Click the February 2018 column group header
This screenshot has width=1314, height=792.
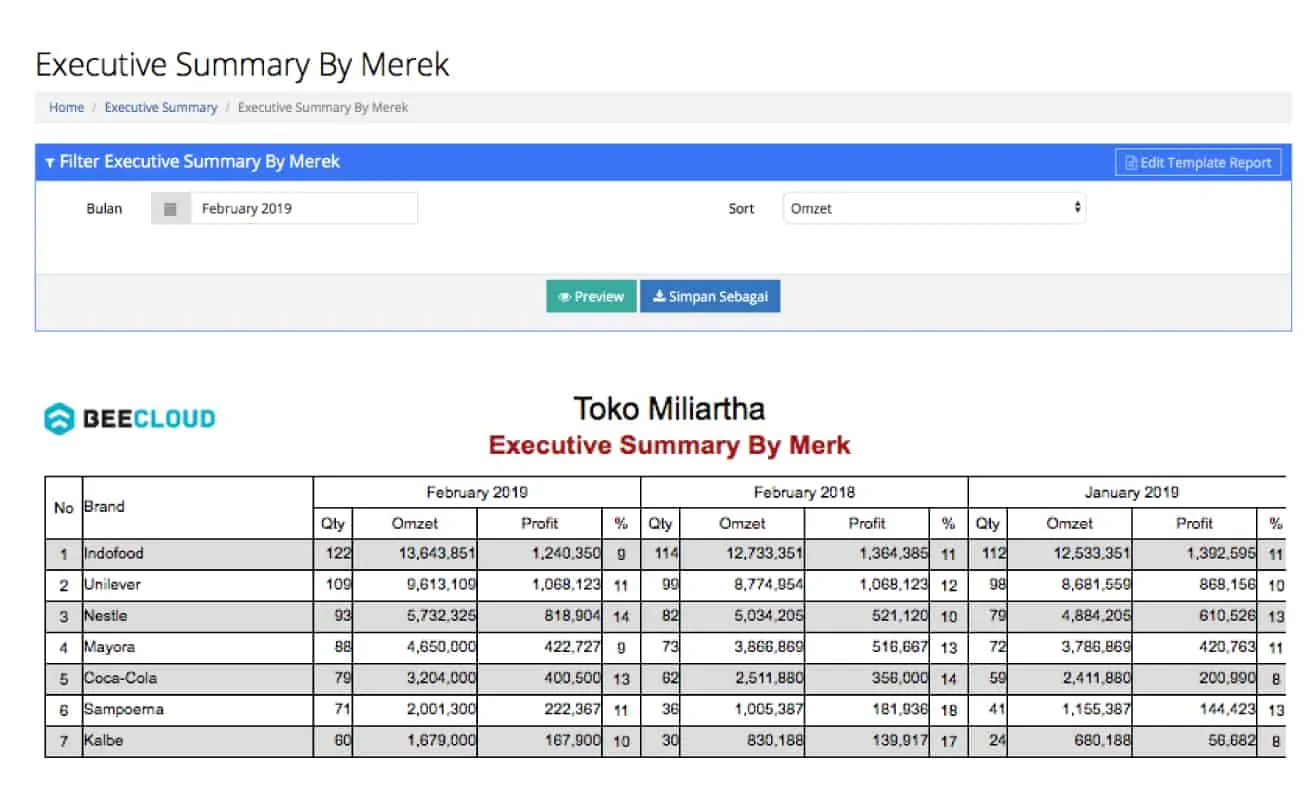(804, 492)
